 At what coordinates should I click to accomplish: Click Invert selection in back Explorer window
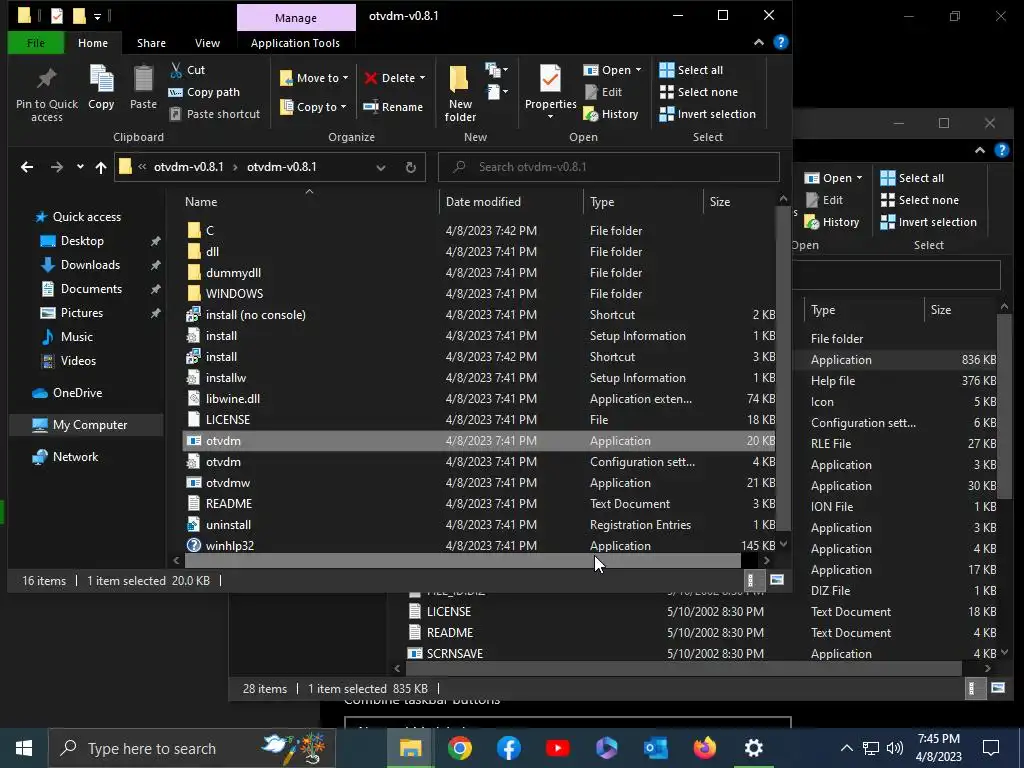click(929, 222)
